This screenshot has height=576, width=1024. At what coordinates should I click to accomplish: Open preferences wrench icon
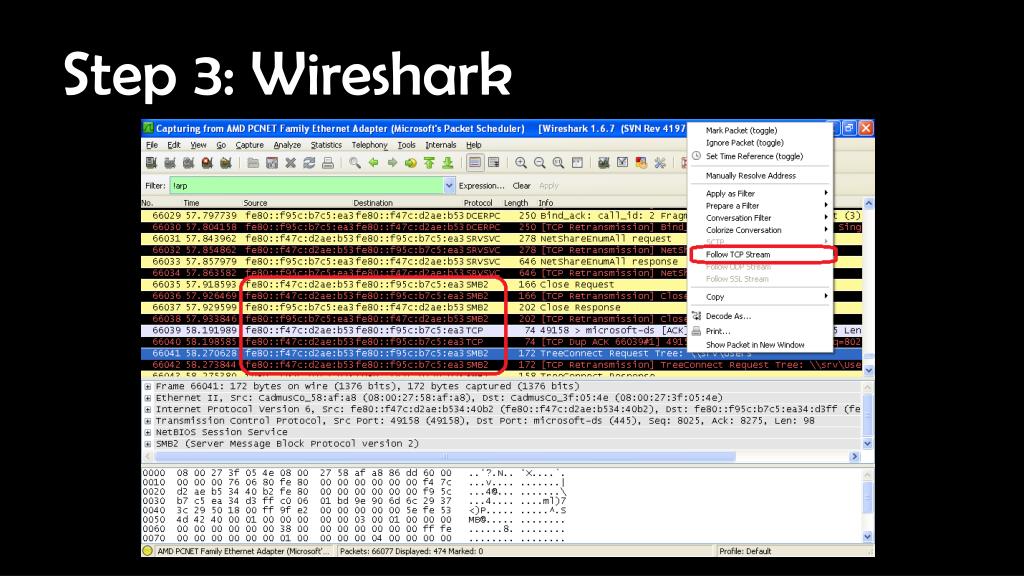pyautogui.click(x=660, y=163)
